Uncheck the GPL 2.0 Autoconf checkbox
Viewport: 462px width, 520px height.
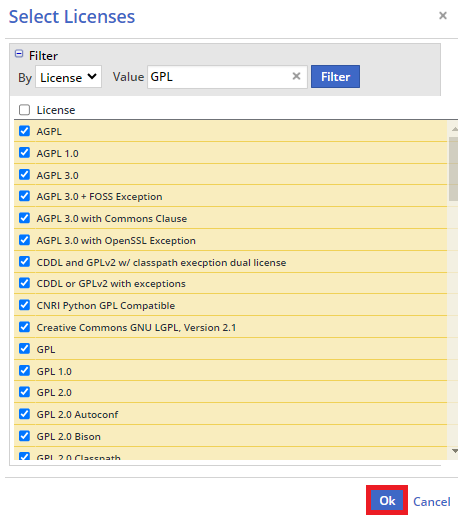24,414
